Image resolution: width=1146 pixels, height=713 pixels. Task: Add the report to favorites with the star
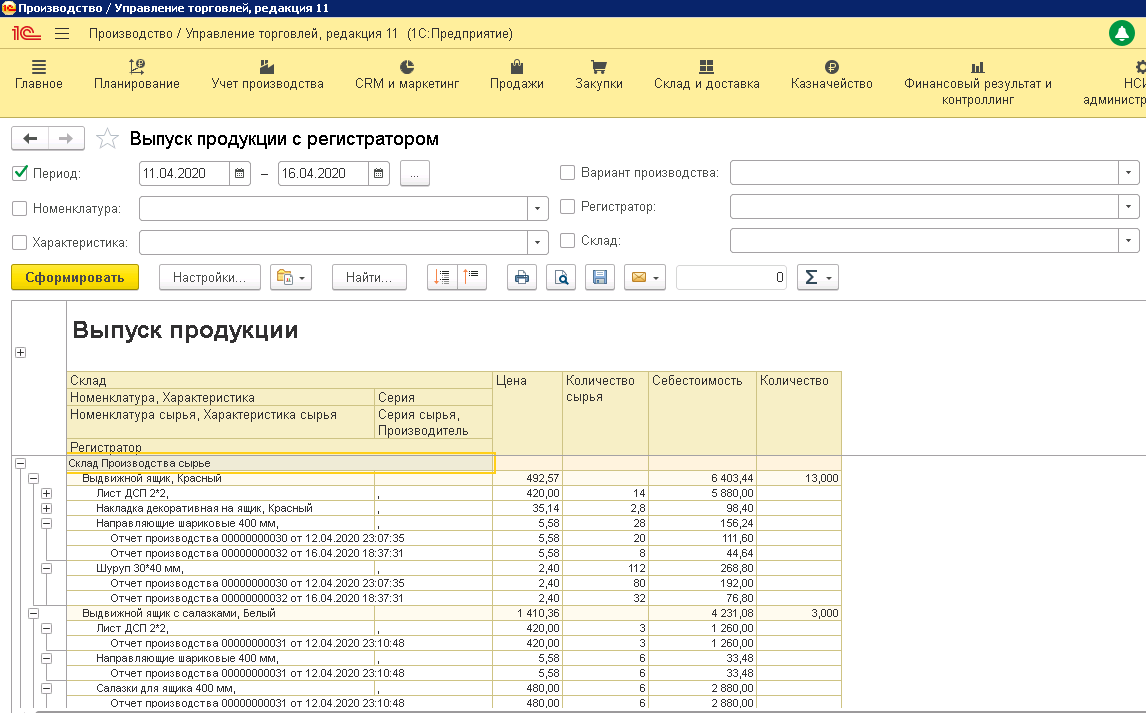coord(107,139)
